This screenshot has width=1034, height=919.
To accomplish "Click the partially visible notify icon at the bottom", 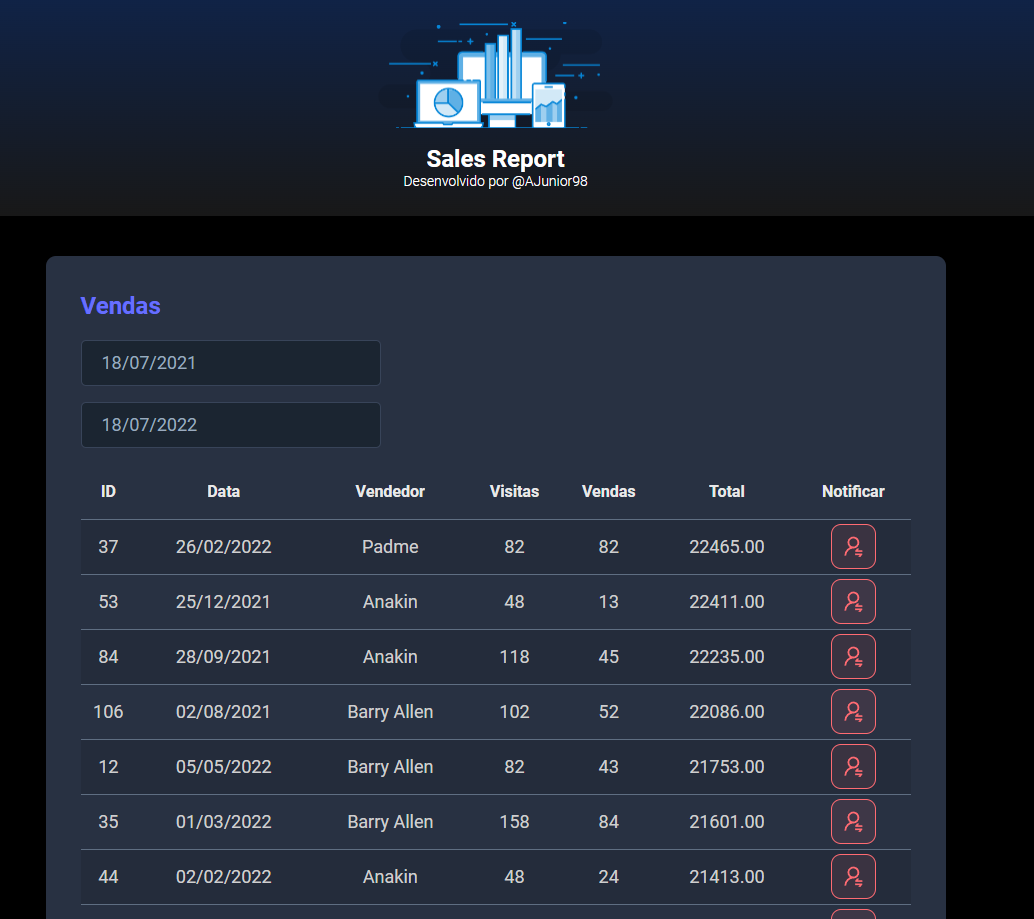I will tap(853, 912).
